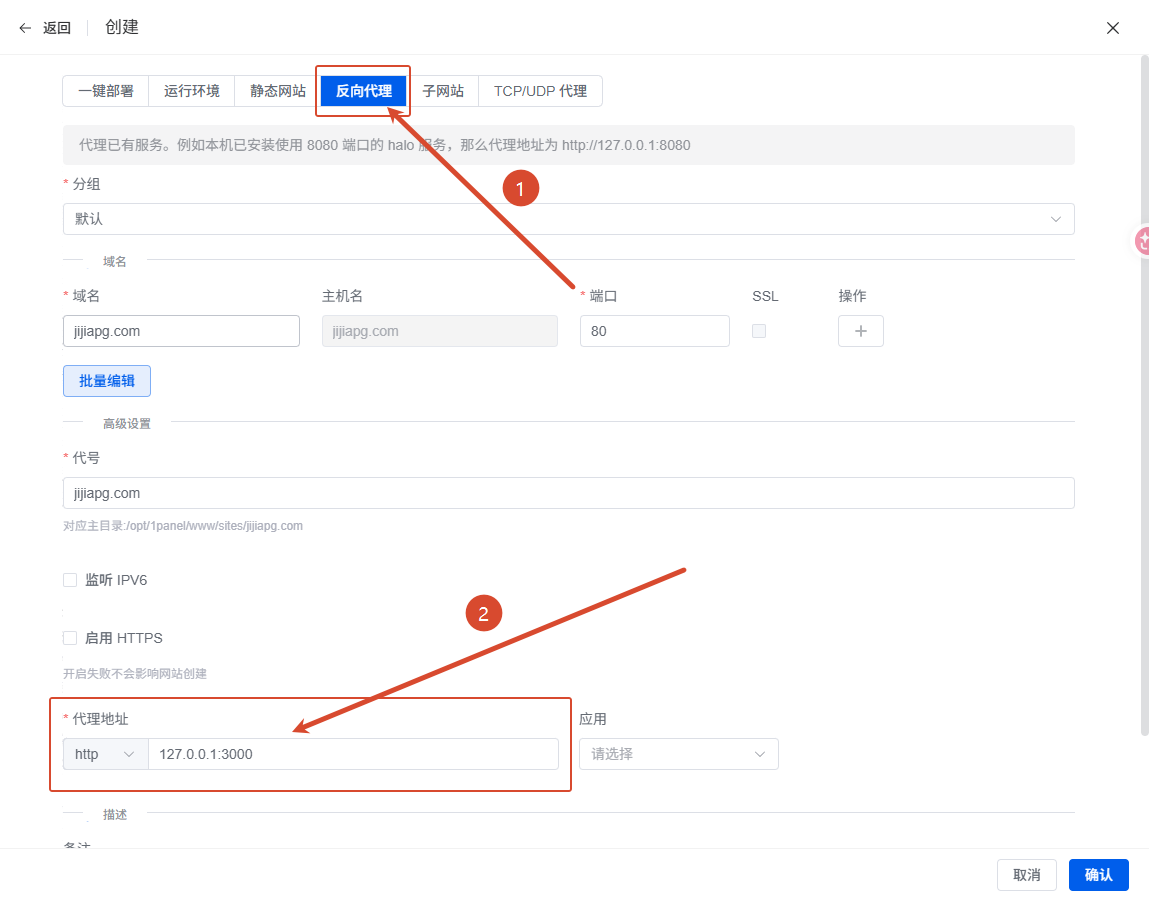Check the 监听 IPV6 option
Viewport: 1149px width, 911px height.
pyautogui.click(x=70, y=580)
